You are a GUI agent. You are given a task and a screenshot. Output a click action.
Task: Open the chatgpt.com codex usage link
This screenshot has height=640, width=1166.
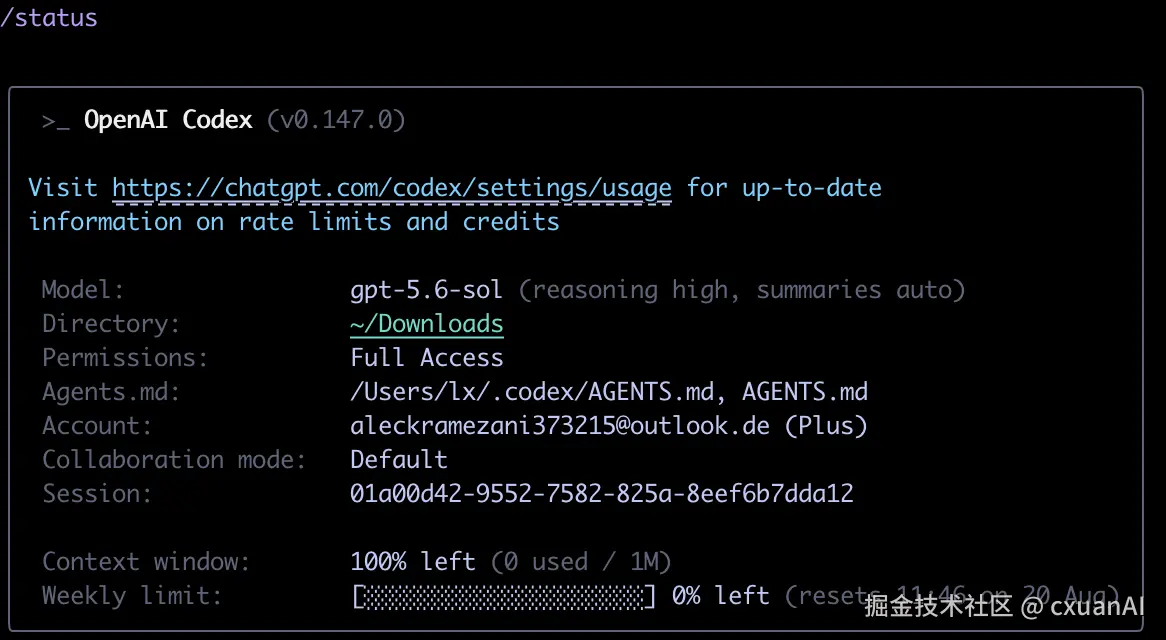point(392,188)
